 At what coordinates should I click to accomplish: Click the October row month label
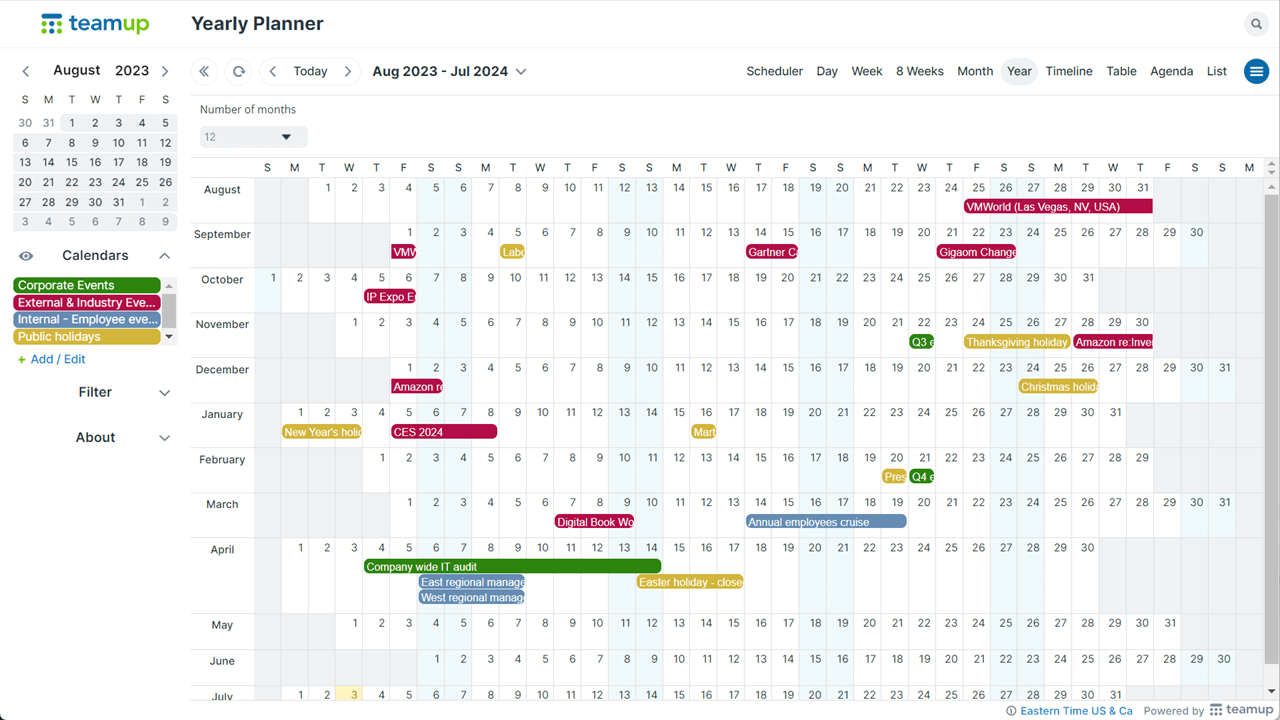(x=222, y=279)
